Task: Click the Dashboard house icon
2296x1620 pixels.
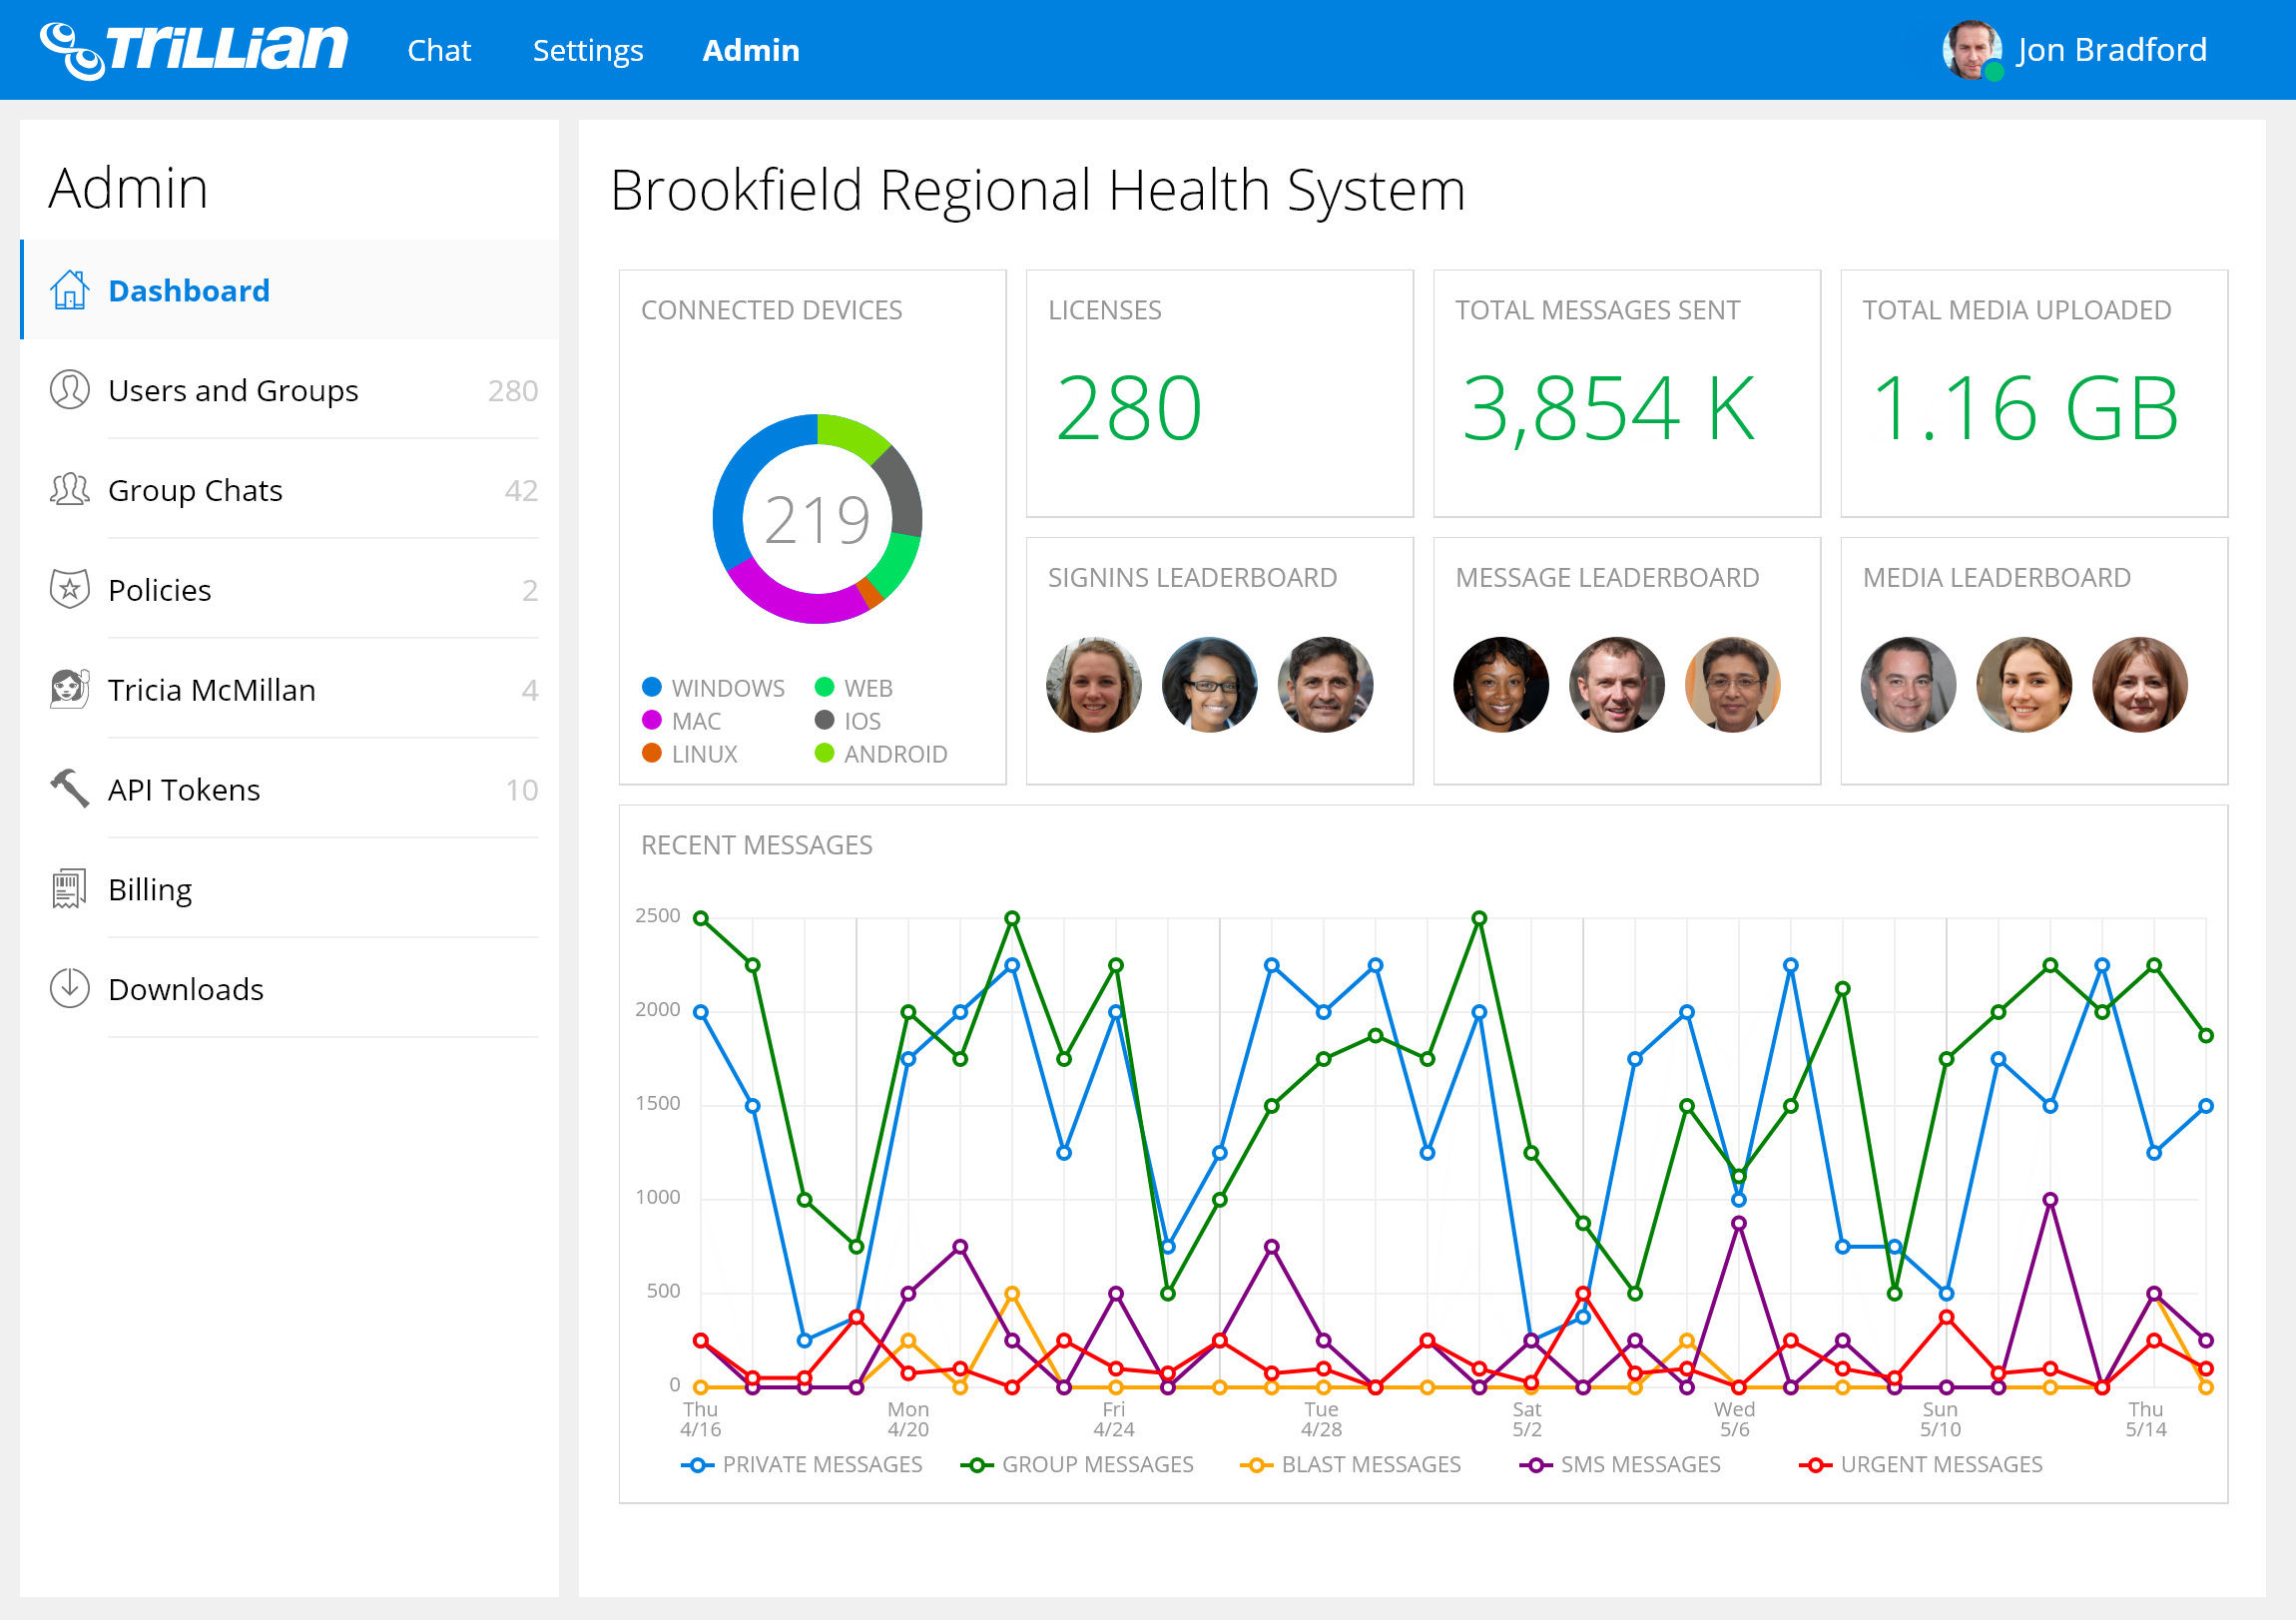Action: (x=69, y=290)
